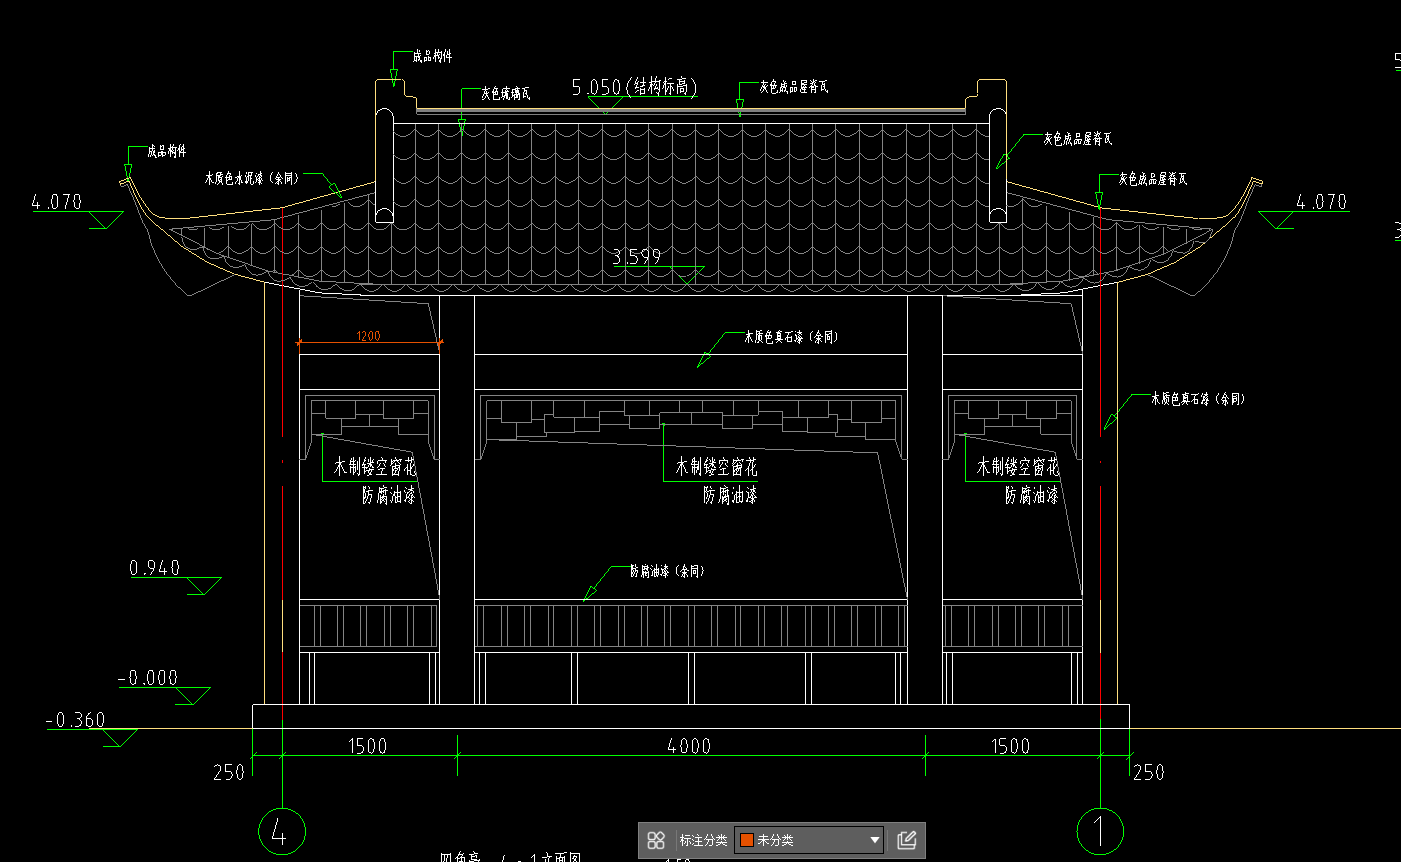
Task: Select 木质色真石漆（余同）label at right column
Action: pos(1198,398)
